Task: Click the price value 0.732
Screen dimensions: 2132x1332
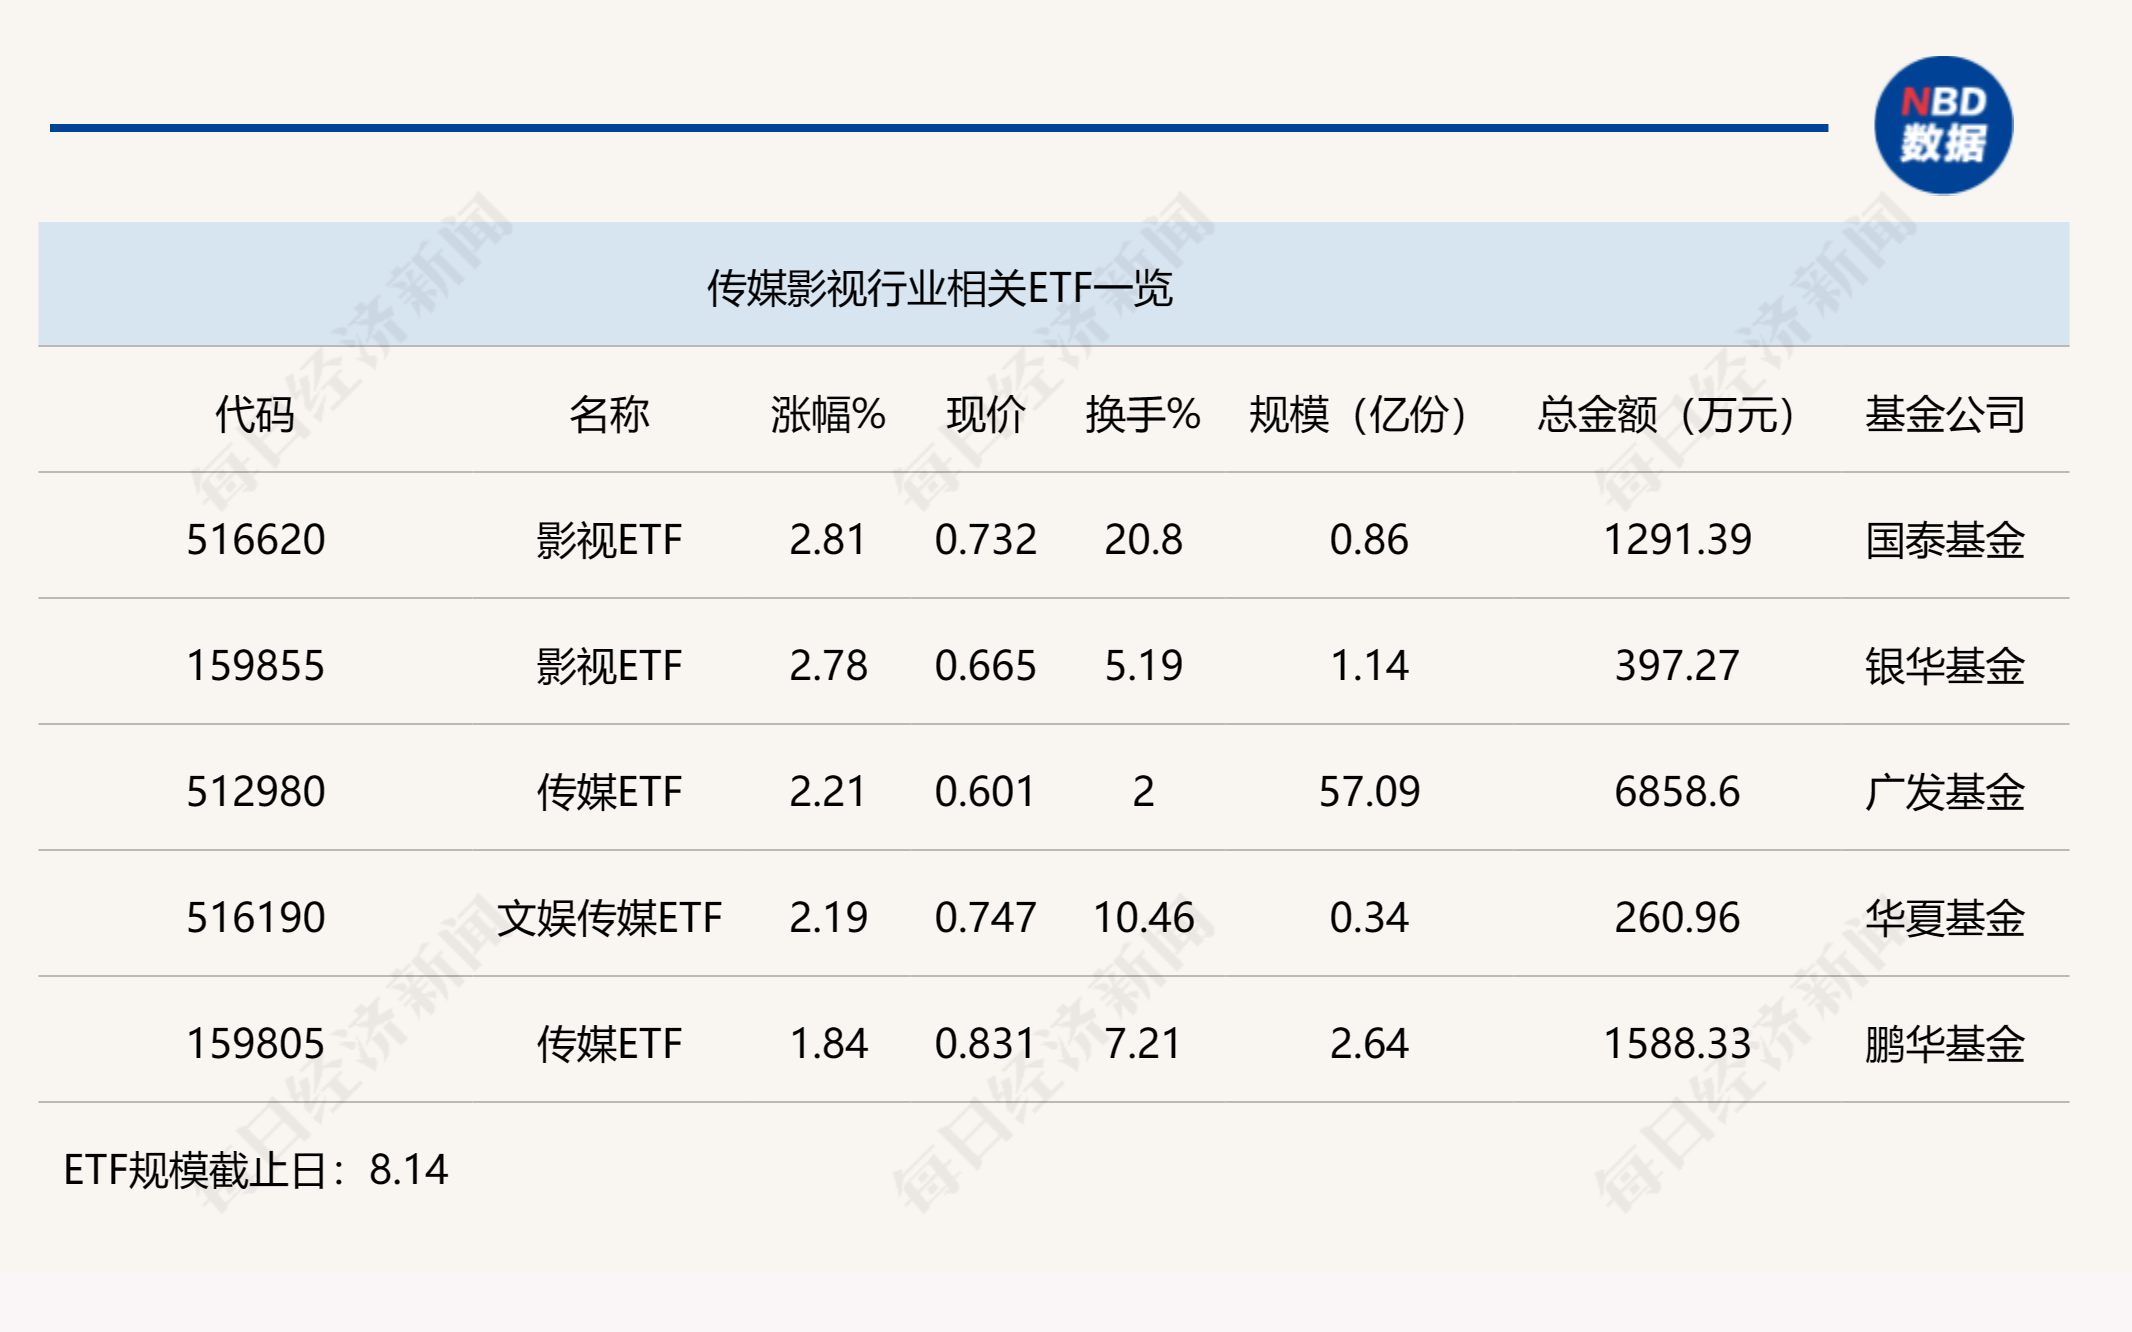Action: (x=986, y=540)
